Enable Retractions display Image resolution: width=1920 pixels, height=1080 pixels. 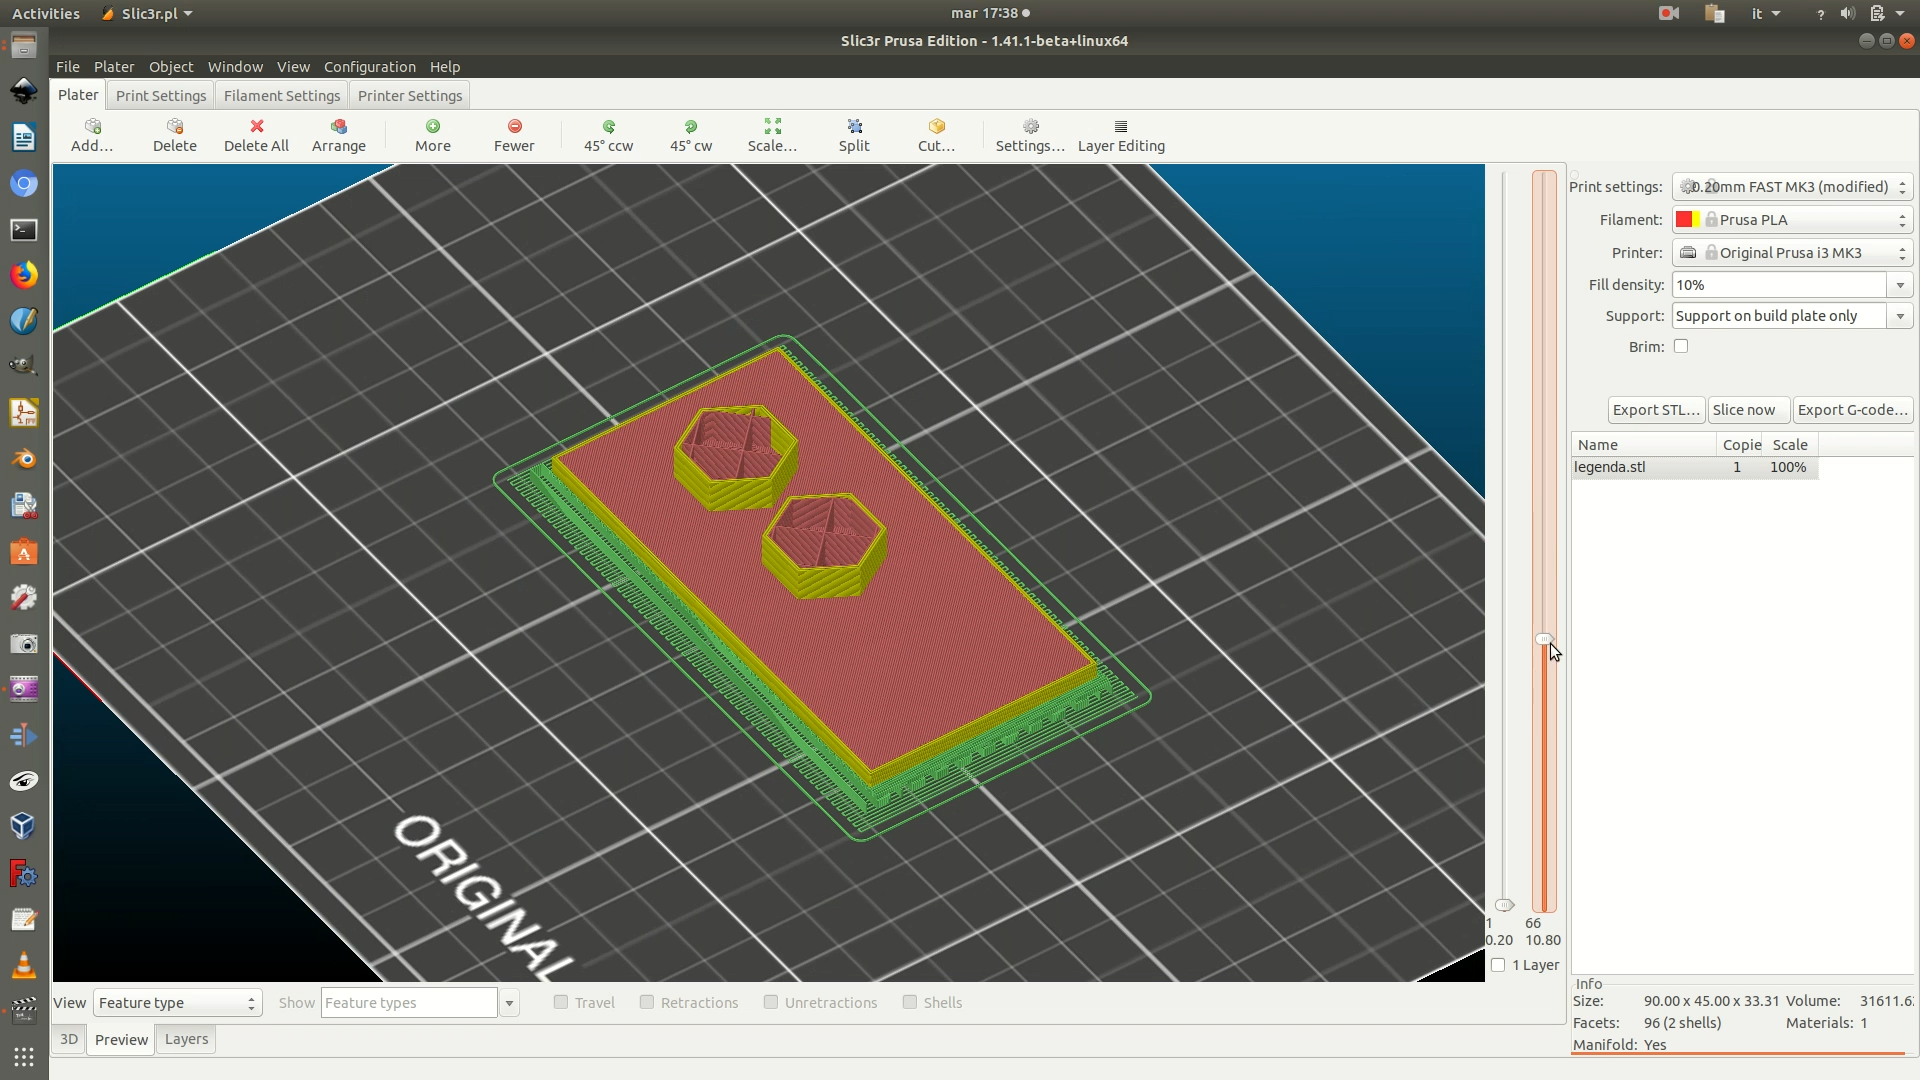[647, 1002]
